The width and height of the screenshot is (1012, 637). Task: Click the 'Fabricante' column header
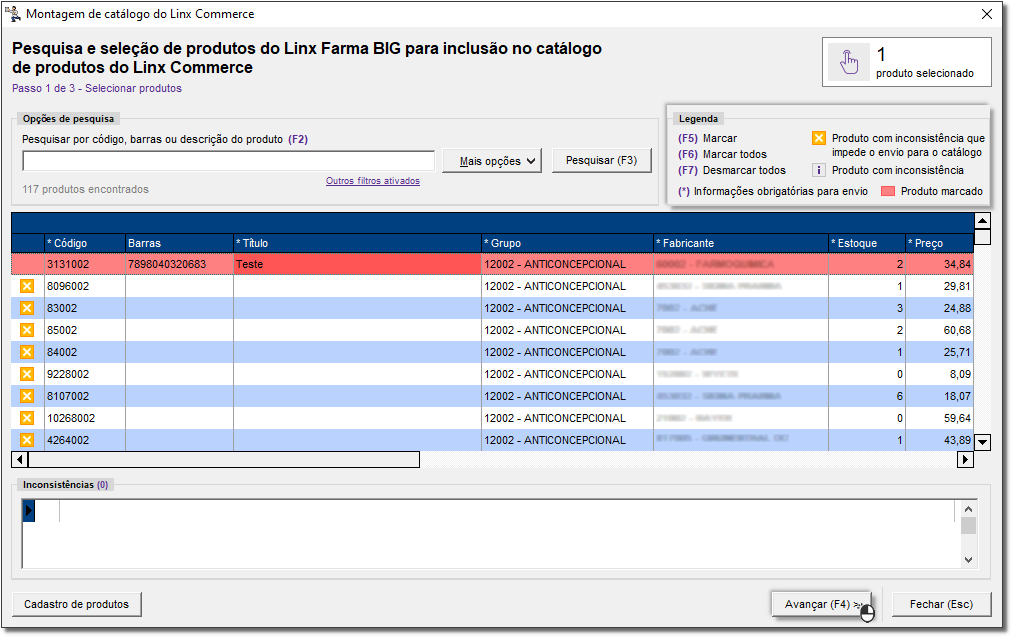click(x=742, y=243)
